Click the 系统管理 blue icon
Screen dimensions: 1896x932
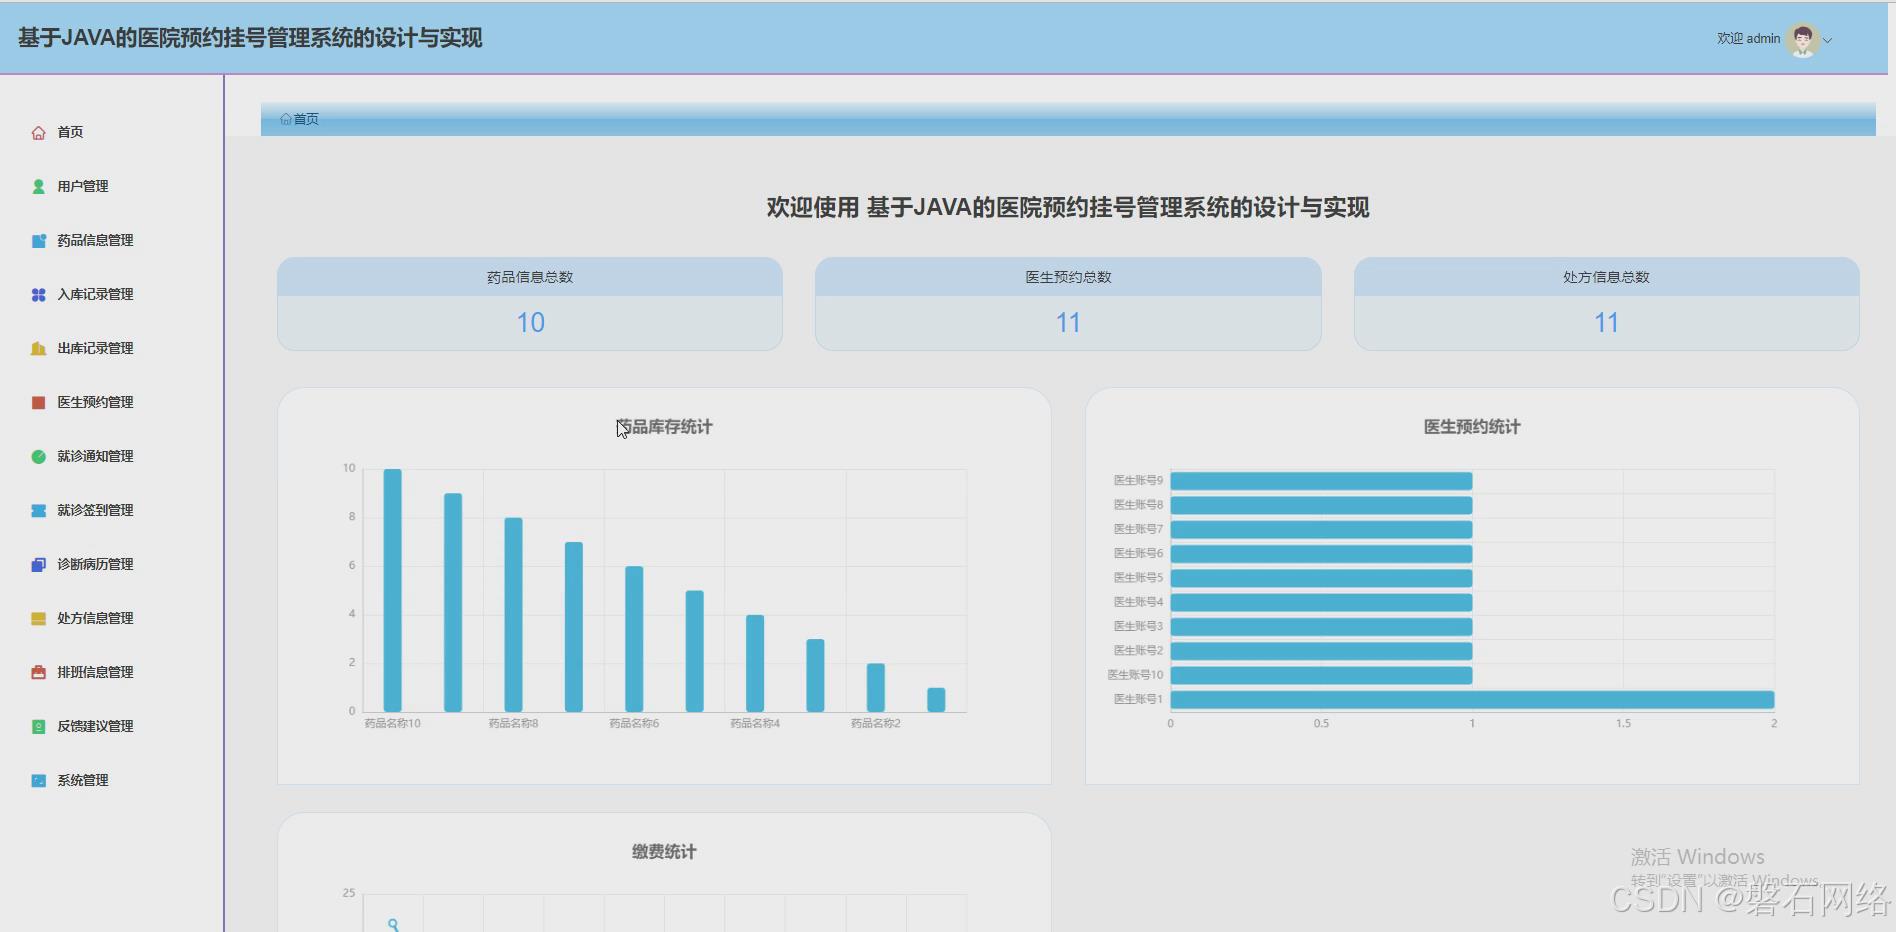coord(38,781)
